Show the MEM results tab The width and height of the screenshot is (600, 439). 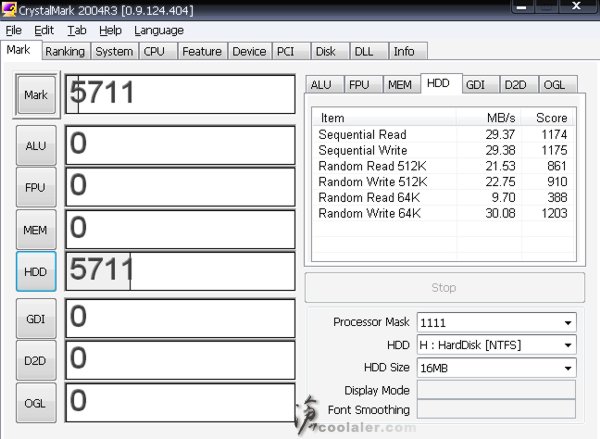click(401, 85)
